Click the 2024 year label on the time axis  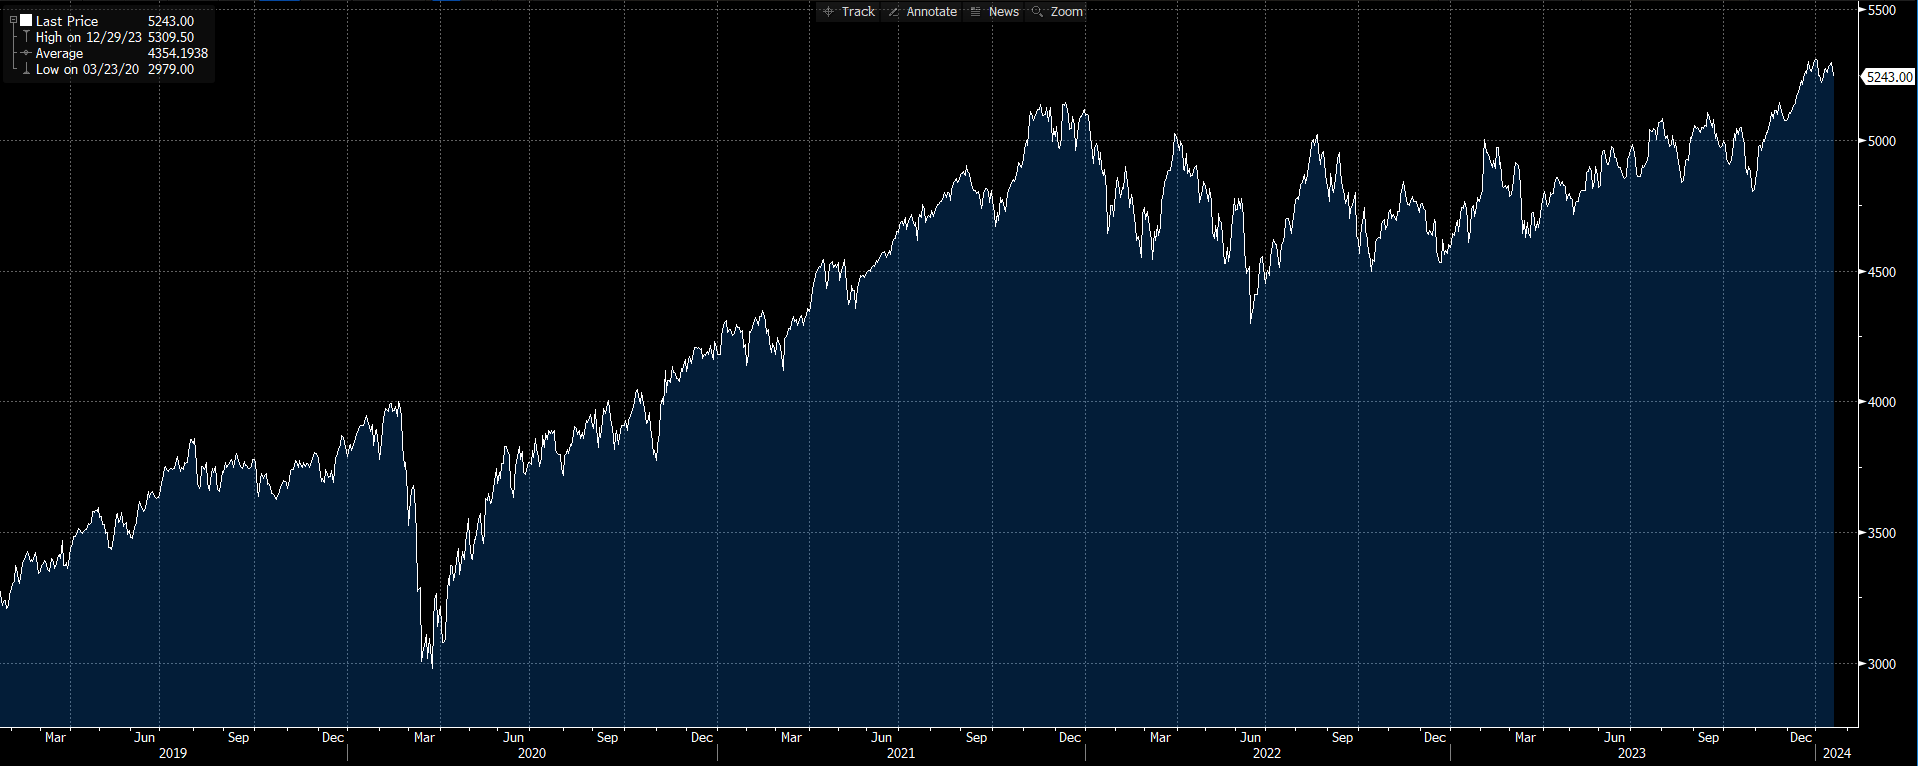[x=1837, y=753]
